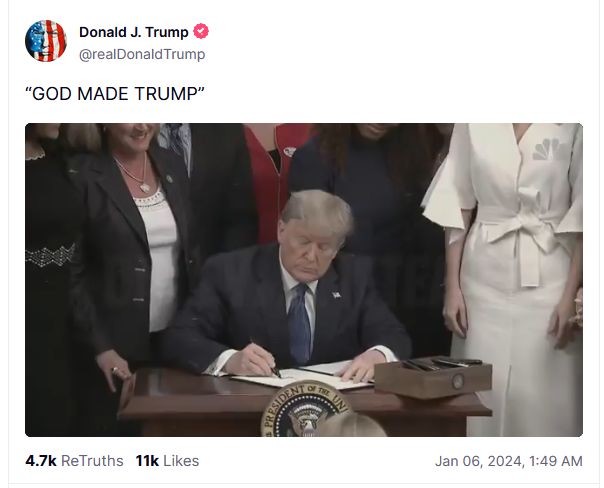
Task: Click the pen in the signing hand
Action: tap(267, 359)
